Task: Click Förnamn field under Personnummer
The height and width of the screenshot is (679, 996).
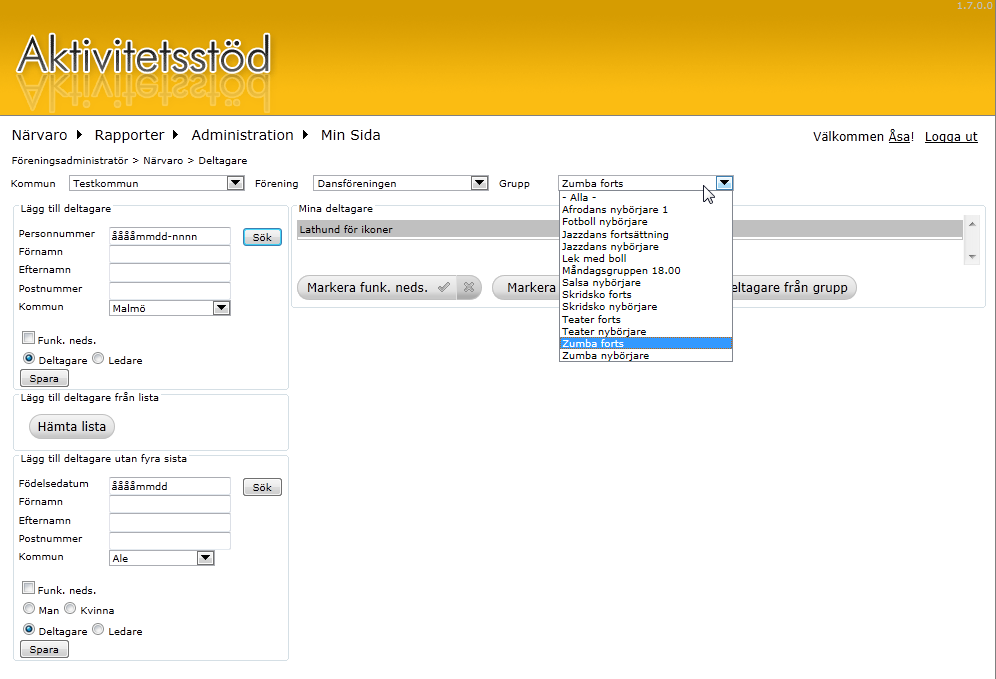Action: pyautogui.click(x=170, y=254)
